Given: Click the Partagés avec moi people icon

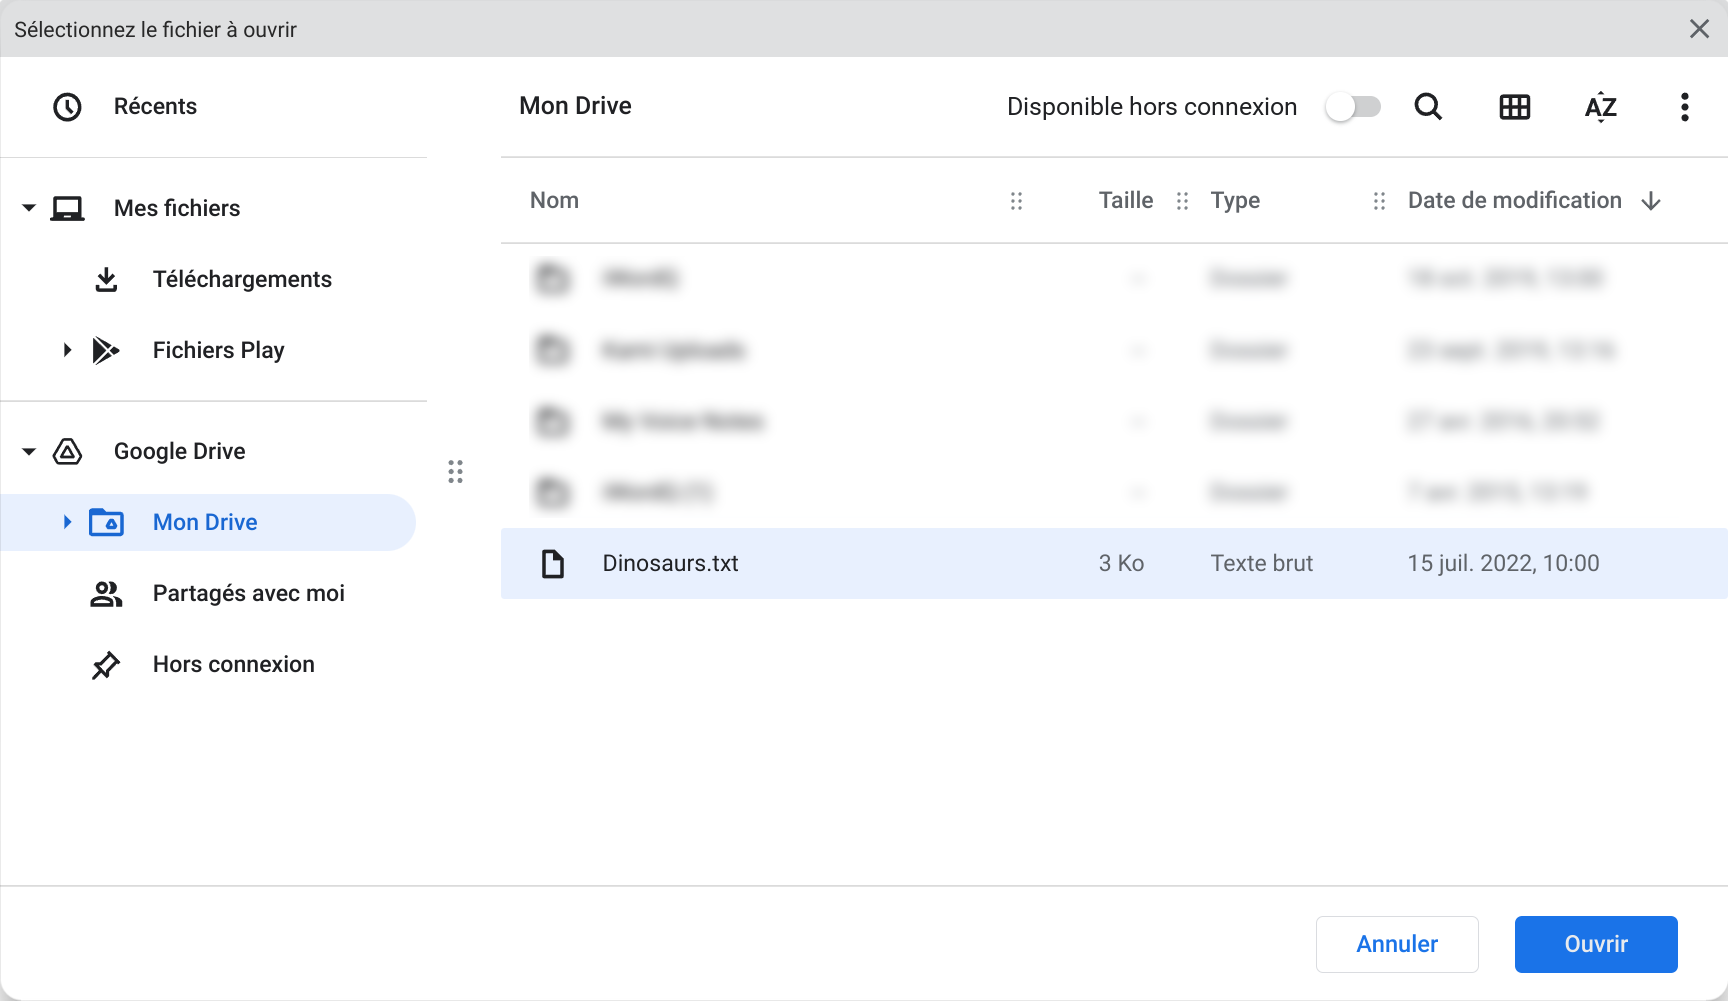Looking at the screenshot, I should coord(106,593).
